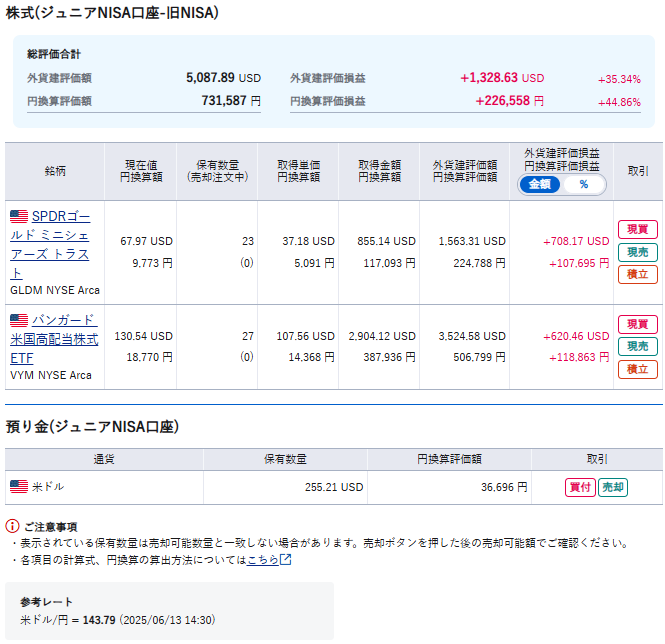This screenshot has width=665, height=644.
Task: Click the 現在値 円換算額 column header
Action: point(141,171)
